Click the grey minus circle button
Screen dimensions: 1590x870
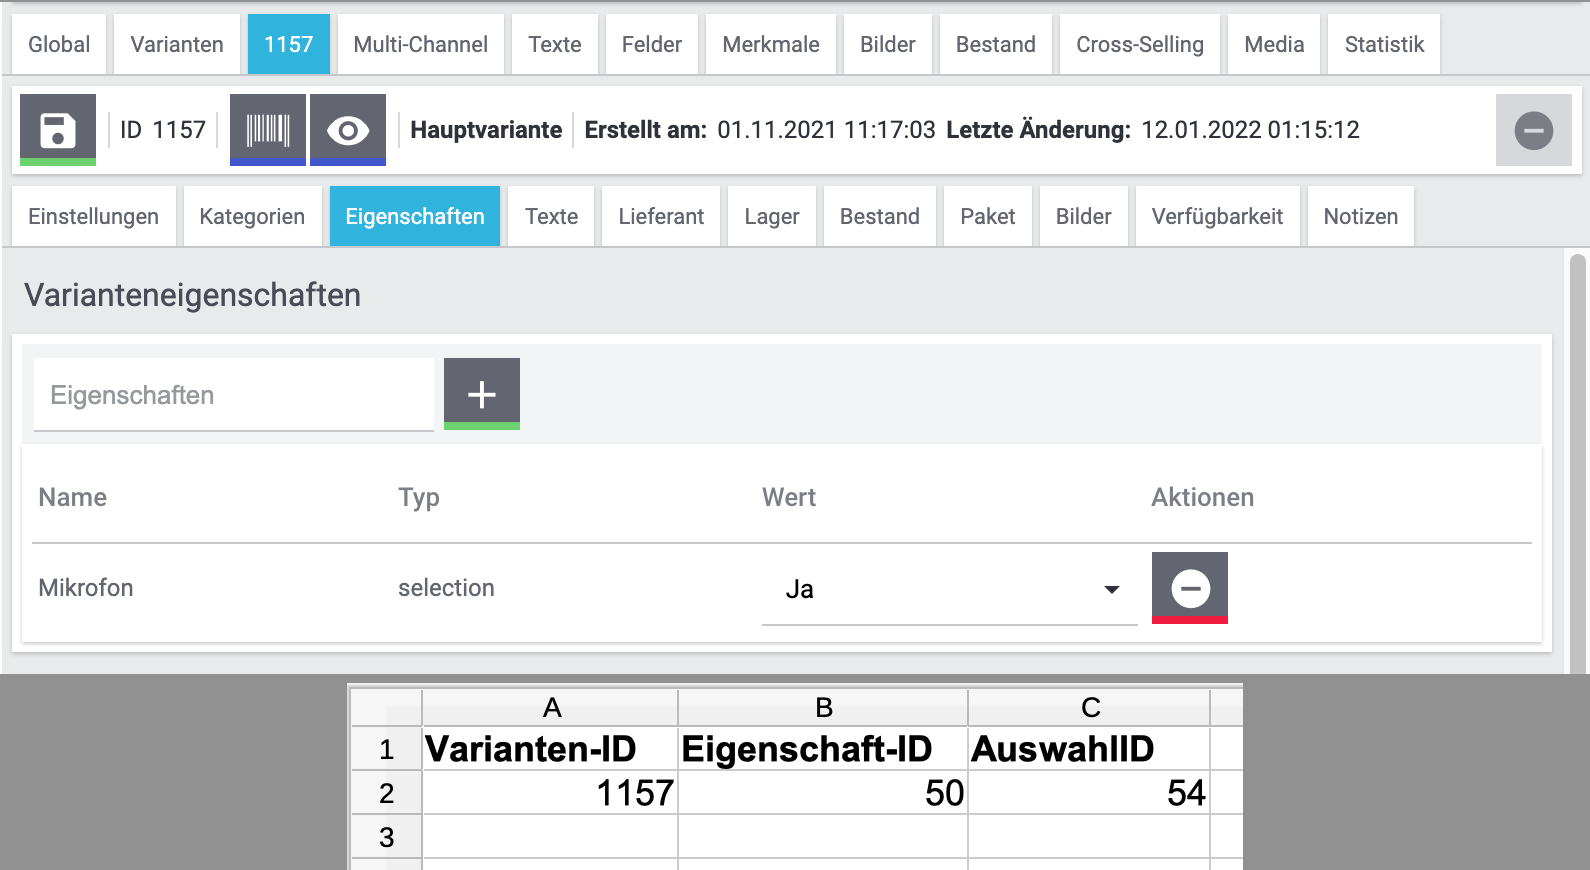[1533, 130]
